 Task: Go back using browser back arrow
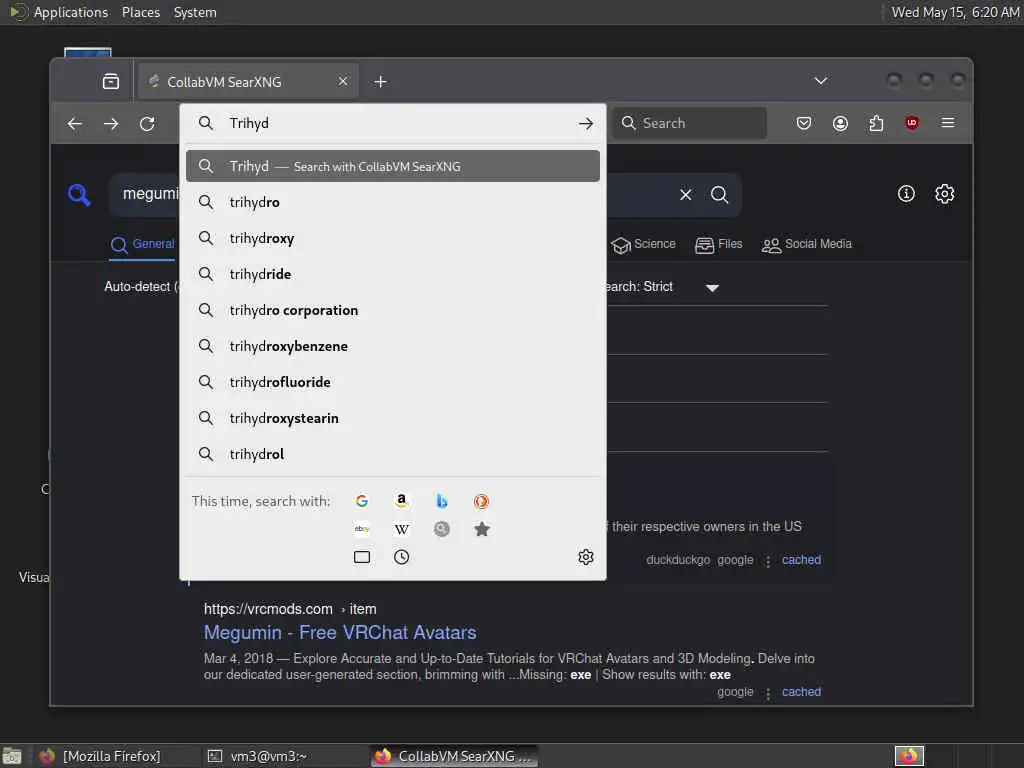[75, 123]
